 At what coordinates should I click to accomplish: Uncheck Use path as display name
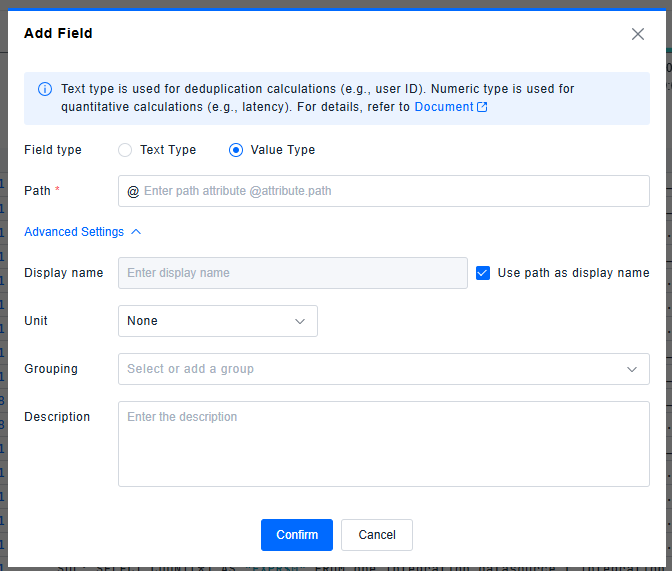[x=483, y=273]
